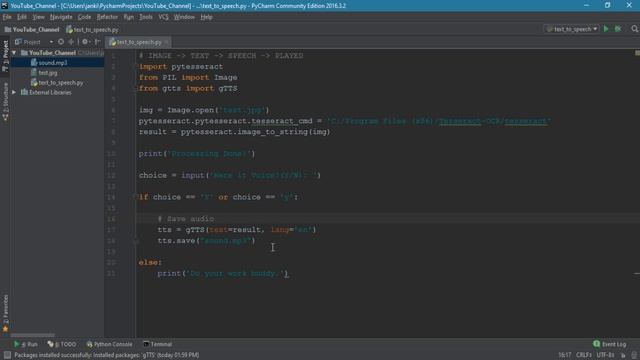
Task: Open the TODO tool window
Action: click(x=62, y=344)
